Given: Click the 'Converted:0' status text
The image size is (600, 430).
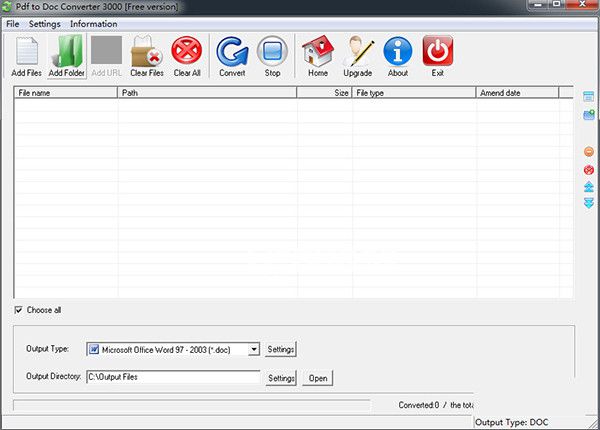Looking at the screenshot, I should point(419,405).
